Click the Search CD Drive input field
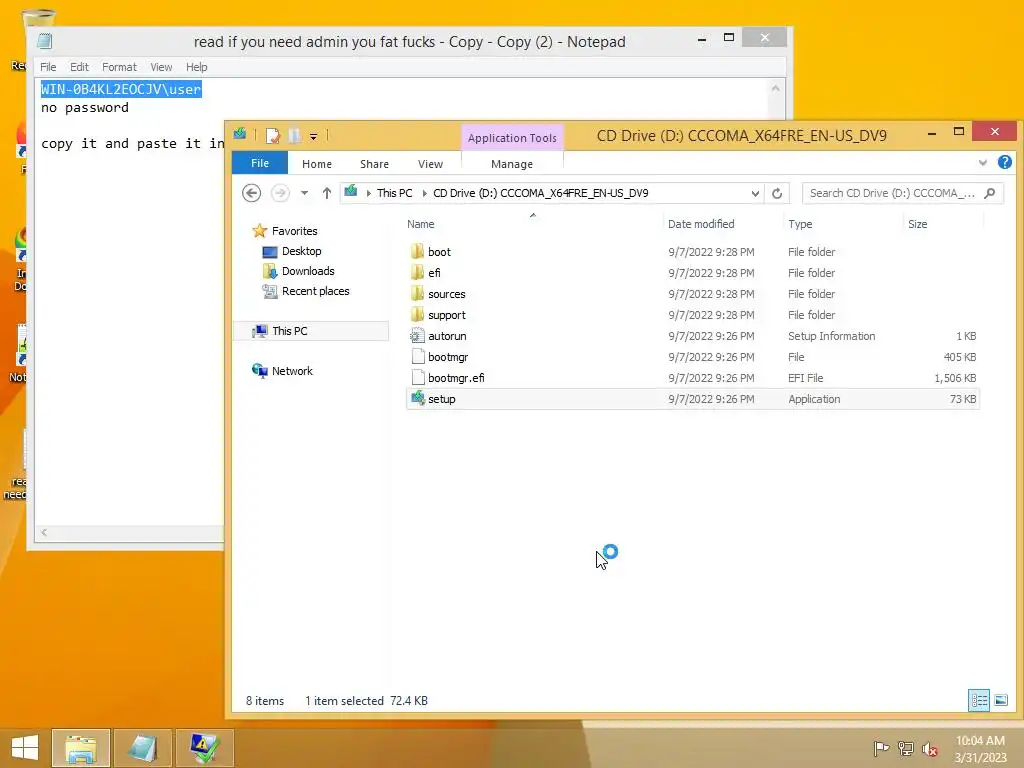 892,193
